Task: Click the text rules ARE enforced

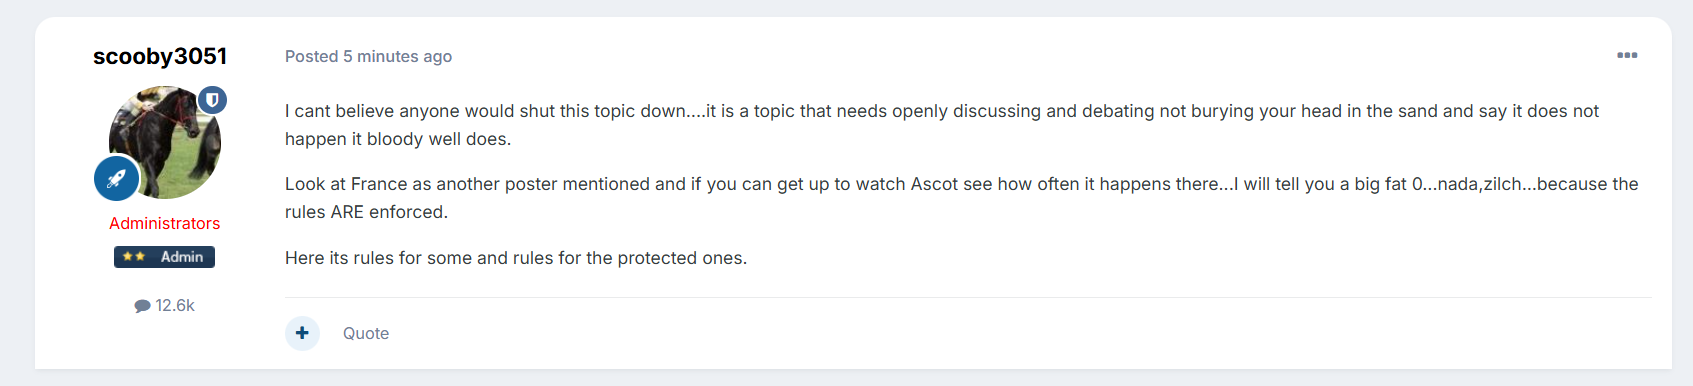Action: pos(367,212)
